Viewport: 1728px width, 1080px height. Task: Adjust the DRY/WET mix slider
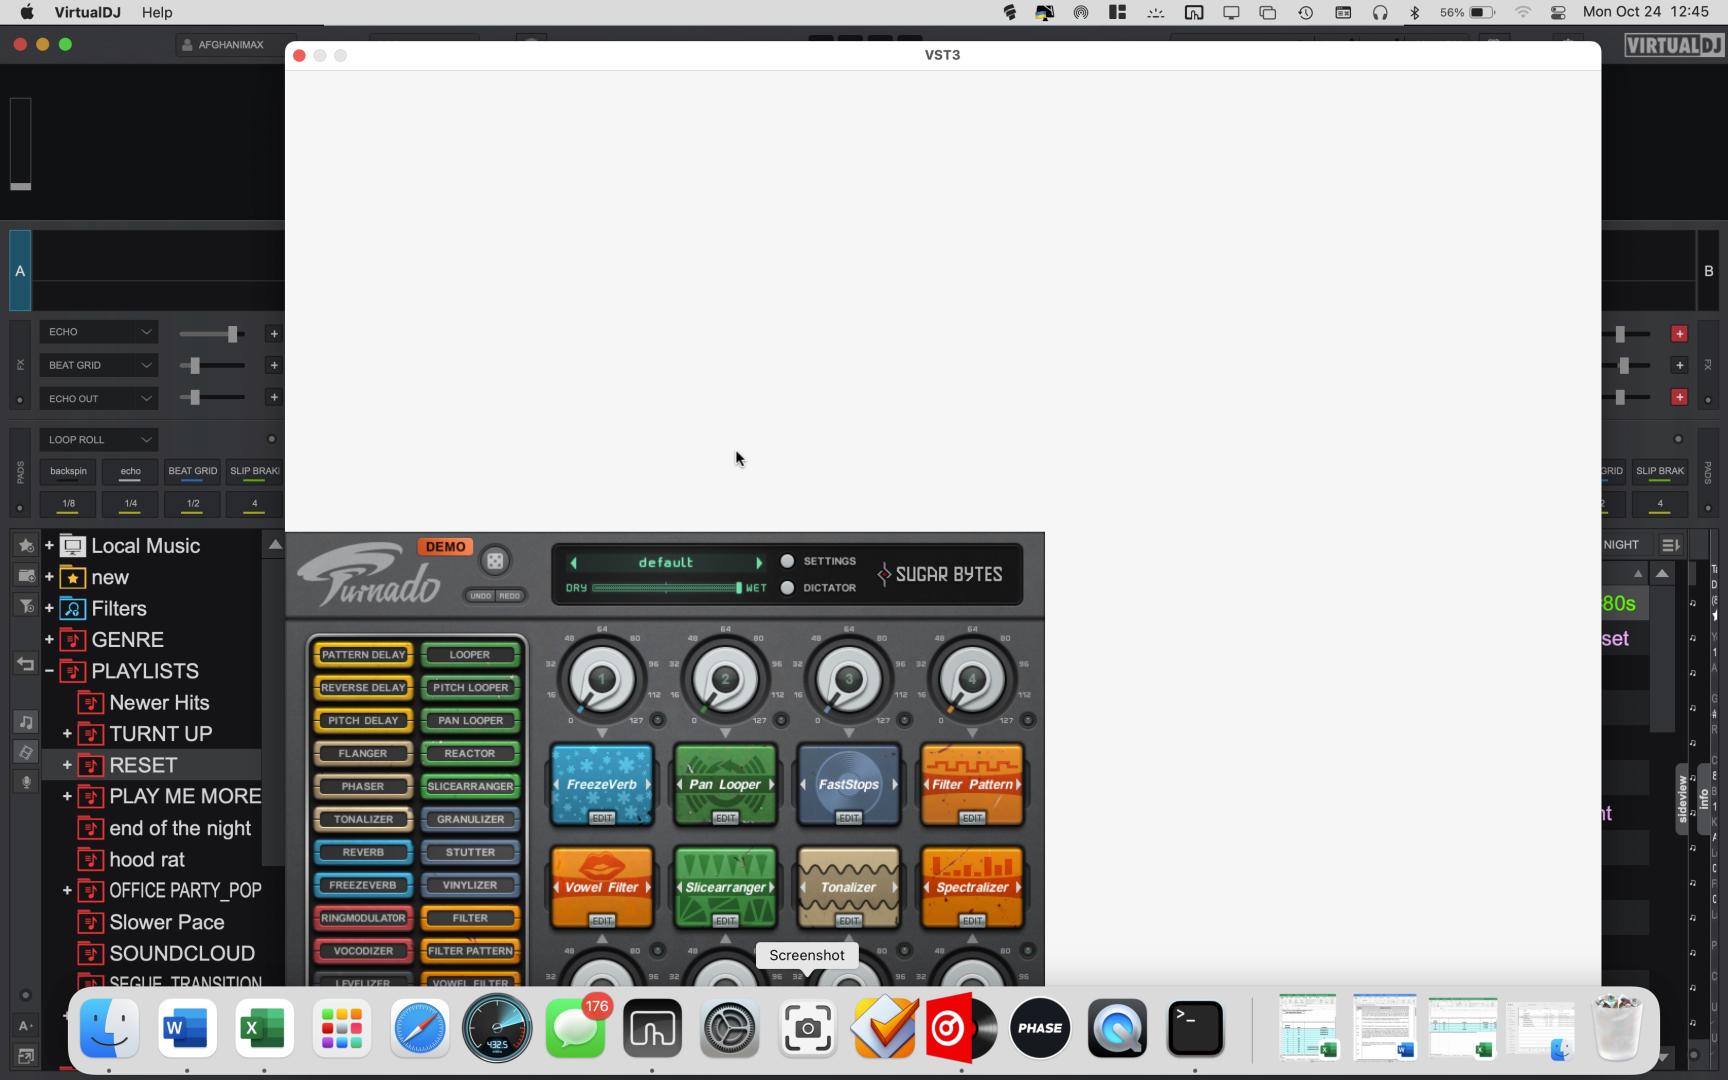(667, 588)
